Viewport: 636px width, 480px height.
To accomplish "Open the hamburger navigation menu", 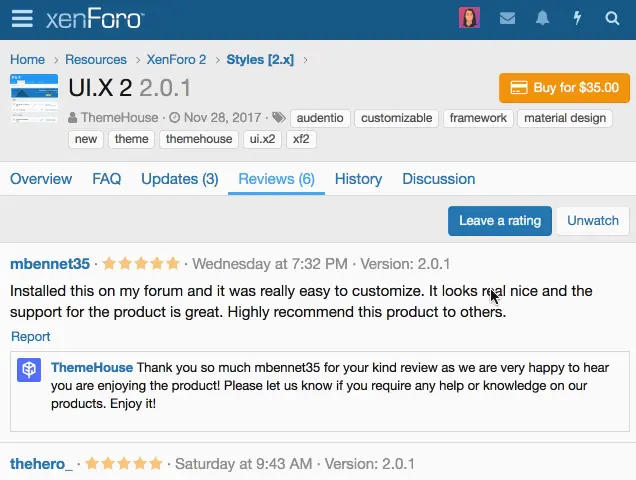I will (x=22, y=19).
